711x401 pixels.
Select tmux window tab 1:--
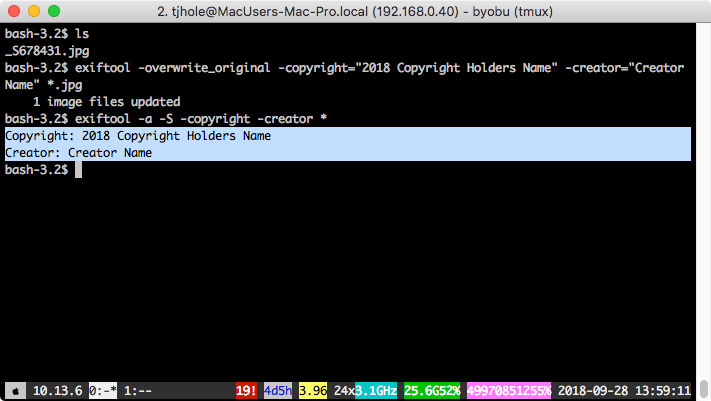(x=138, y=391)
